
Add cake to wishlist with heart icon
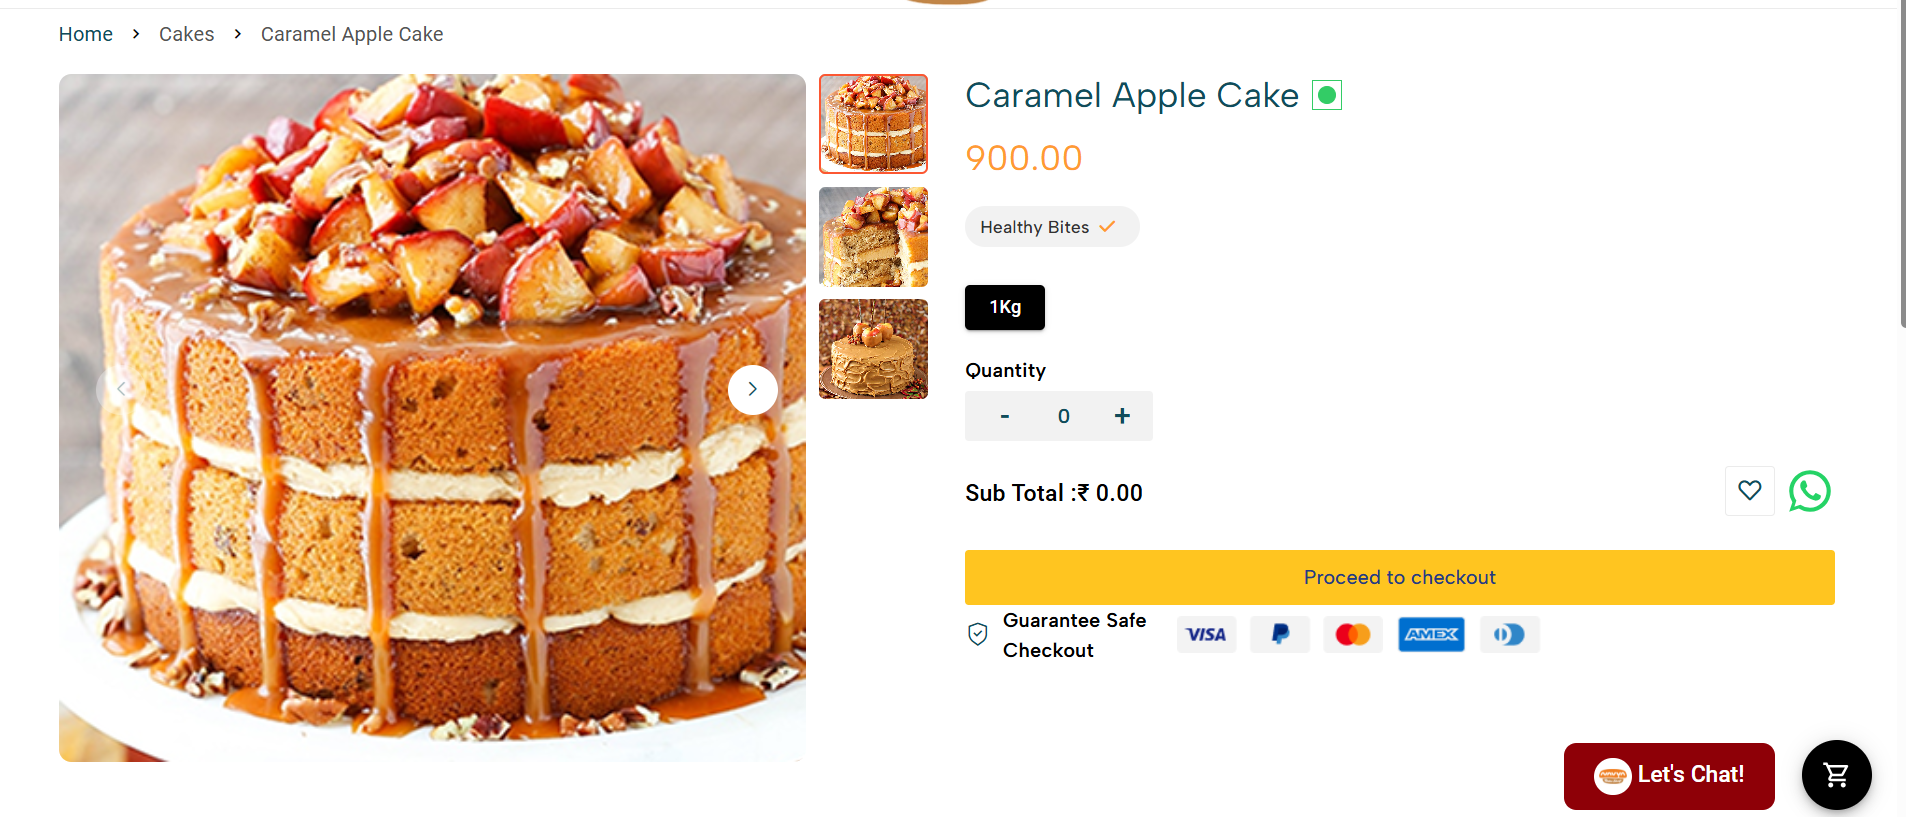point(1749,491)
